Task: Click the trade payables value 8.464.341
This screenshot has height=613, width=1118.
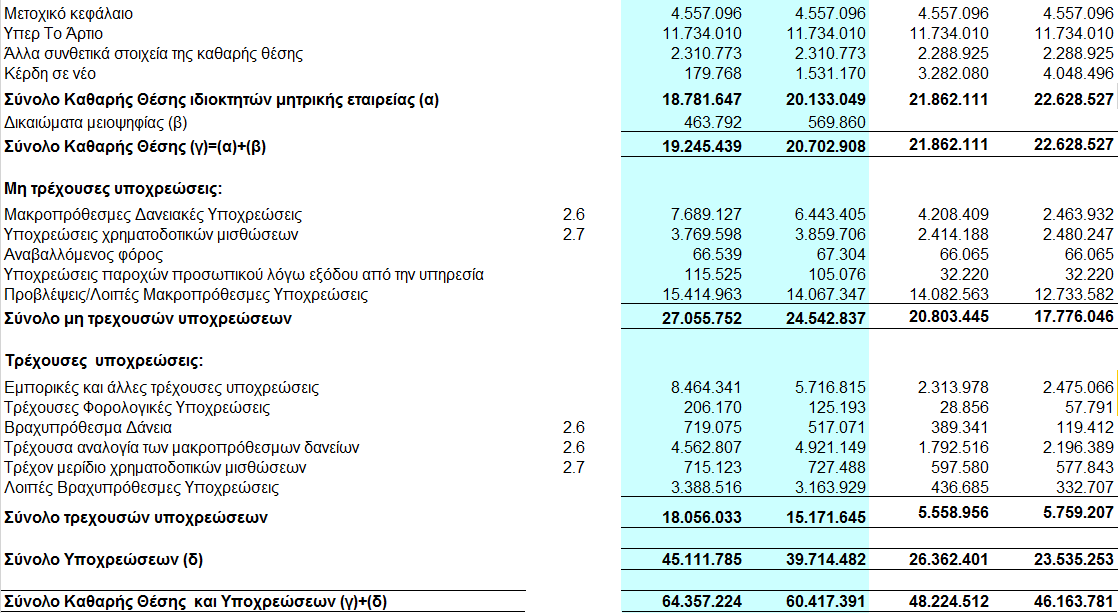Action: pyautogui.click(x=707, y=388)
